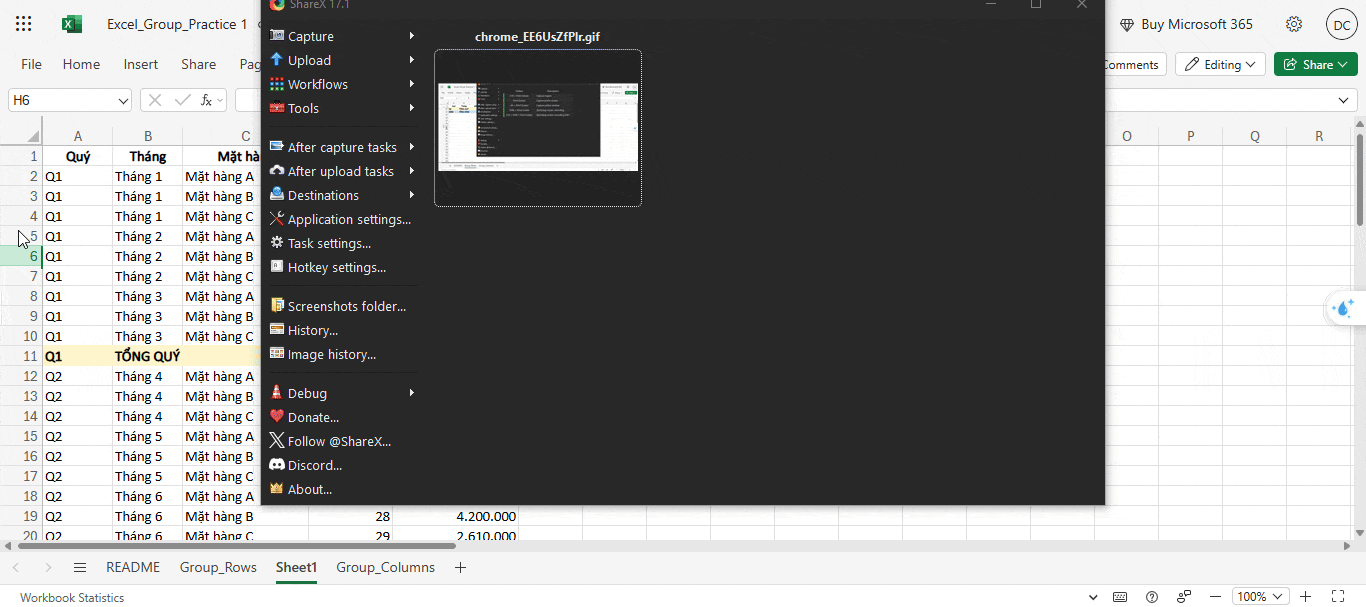Click the Select All corner triangle in the Excel grid

33,136
